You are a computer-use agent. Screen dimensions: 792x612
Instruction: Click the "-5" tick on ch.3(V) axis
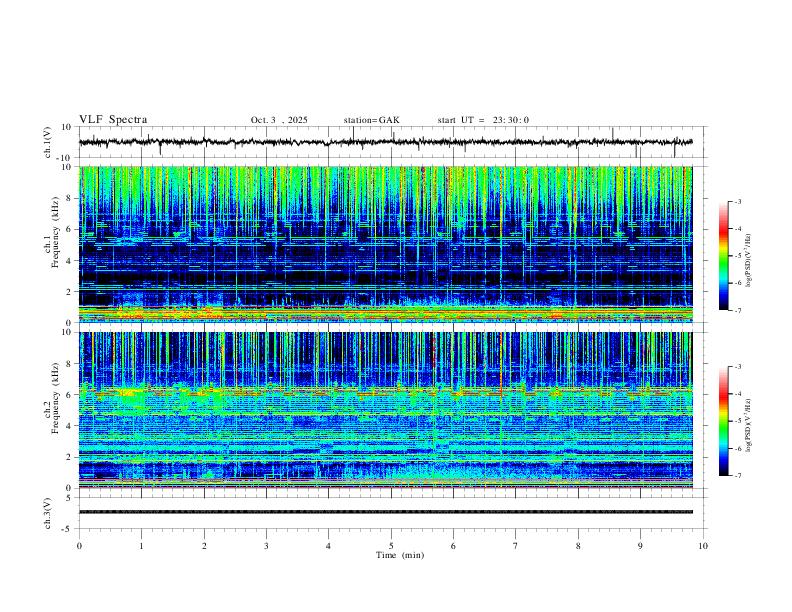pos(68,529)
